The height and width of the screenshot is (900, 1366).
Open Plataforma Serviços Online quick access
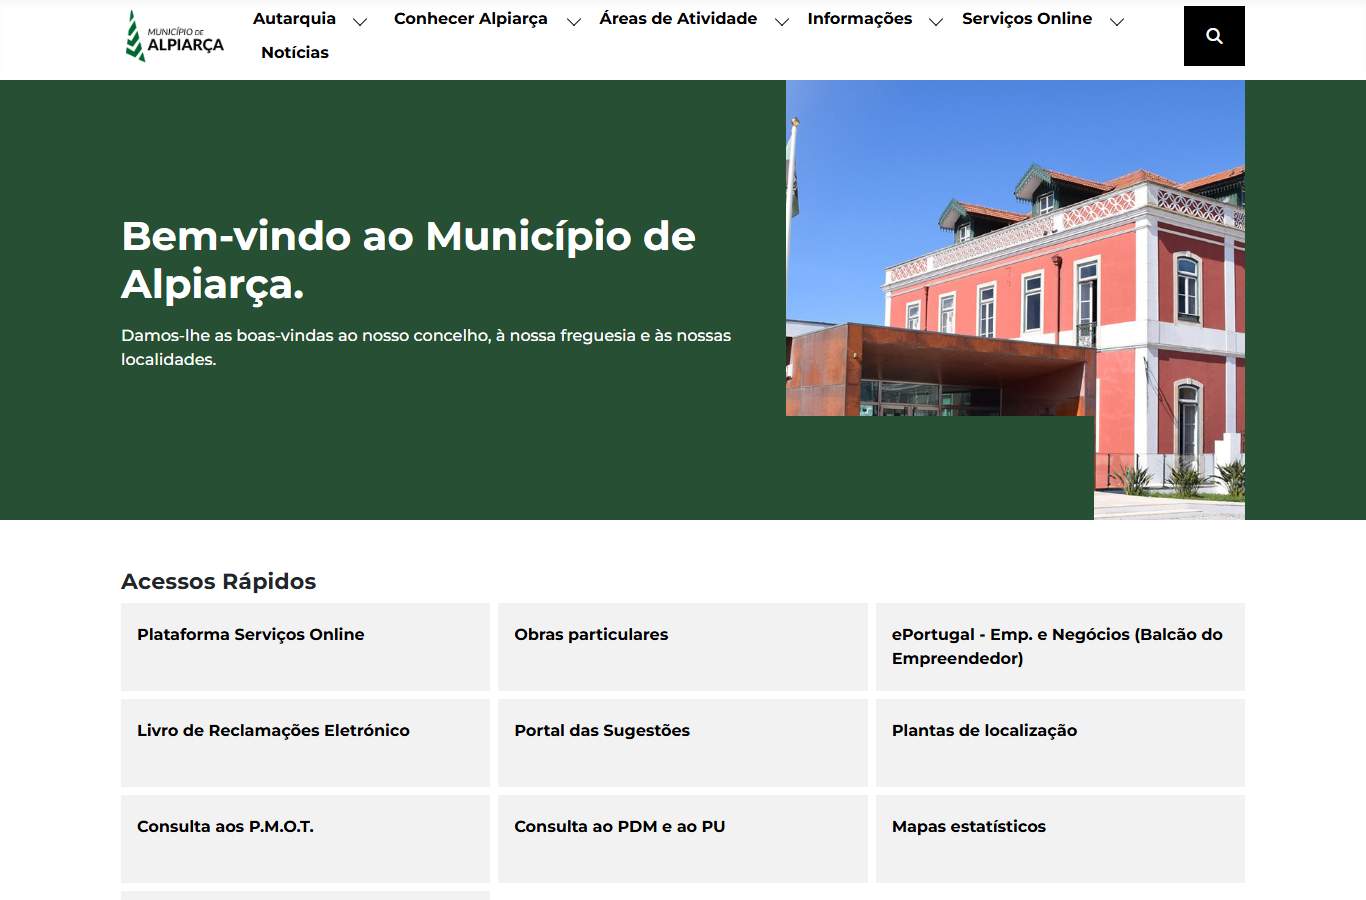[x=305, y=647]
